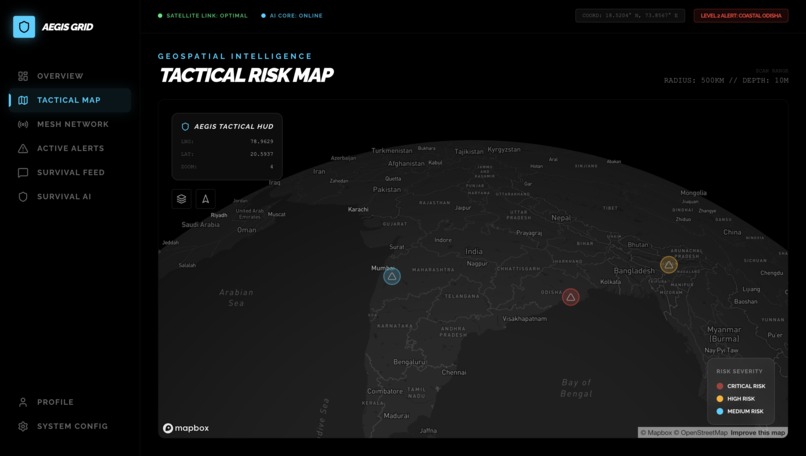Click the green Satellite Link status dot
Viewport: 806px width, 456px height.
coord(160,15)
